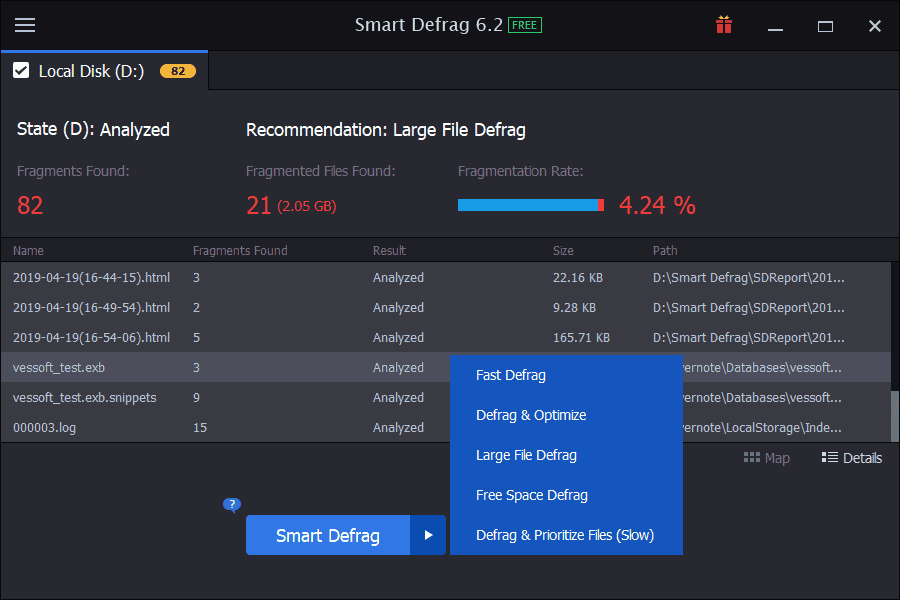Sort by Path column header

point(665,250)
